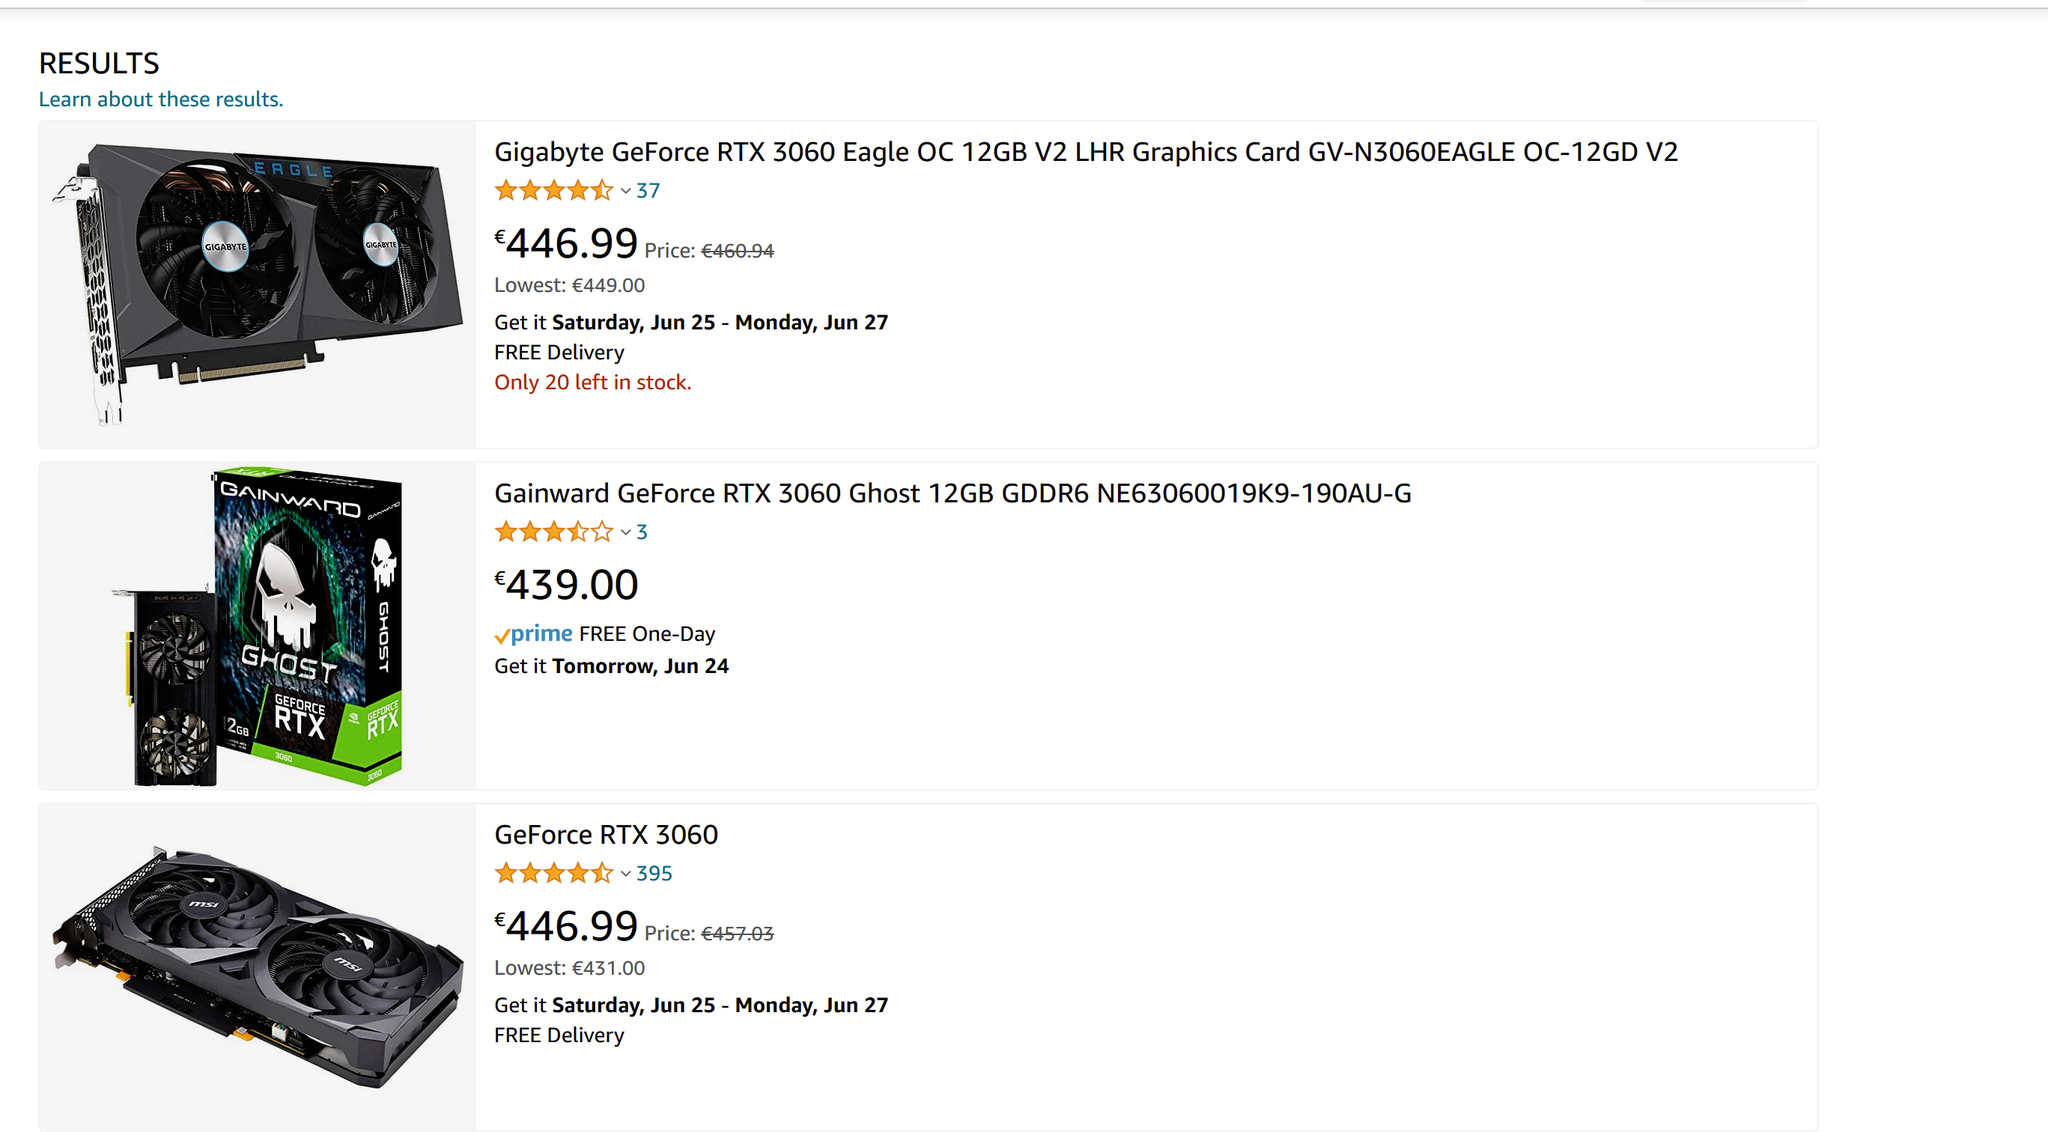
Task: Click the €446.99 price on Gigabyte listing
Action: 567,243
